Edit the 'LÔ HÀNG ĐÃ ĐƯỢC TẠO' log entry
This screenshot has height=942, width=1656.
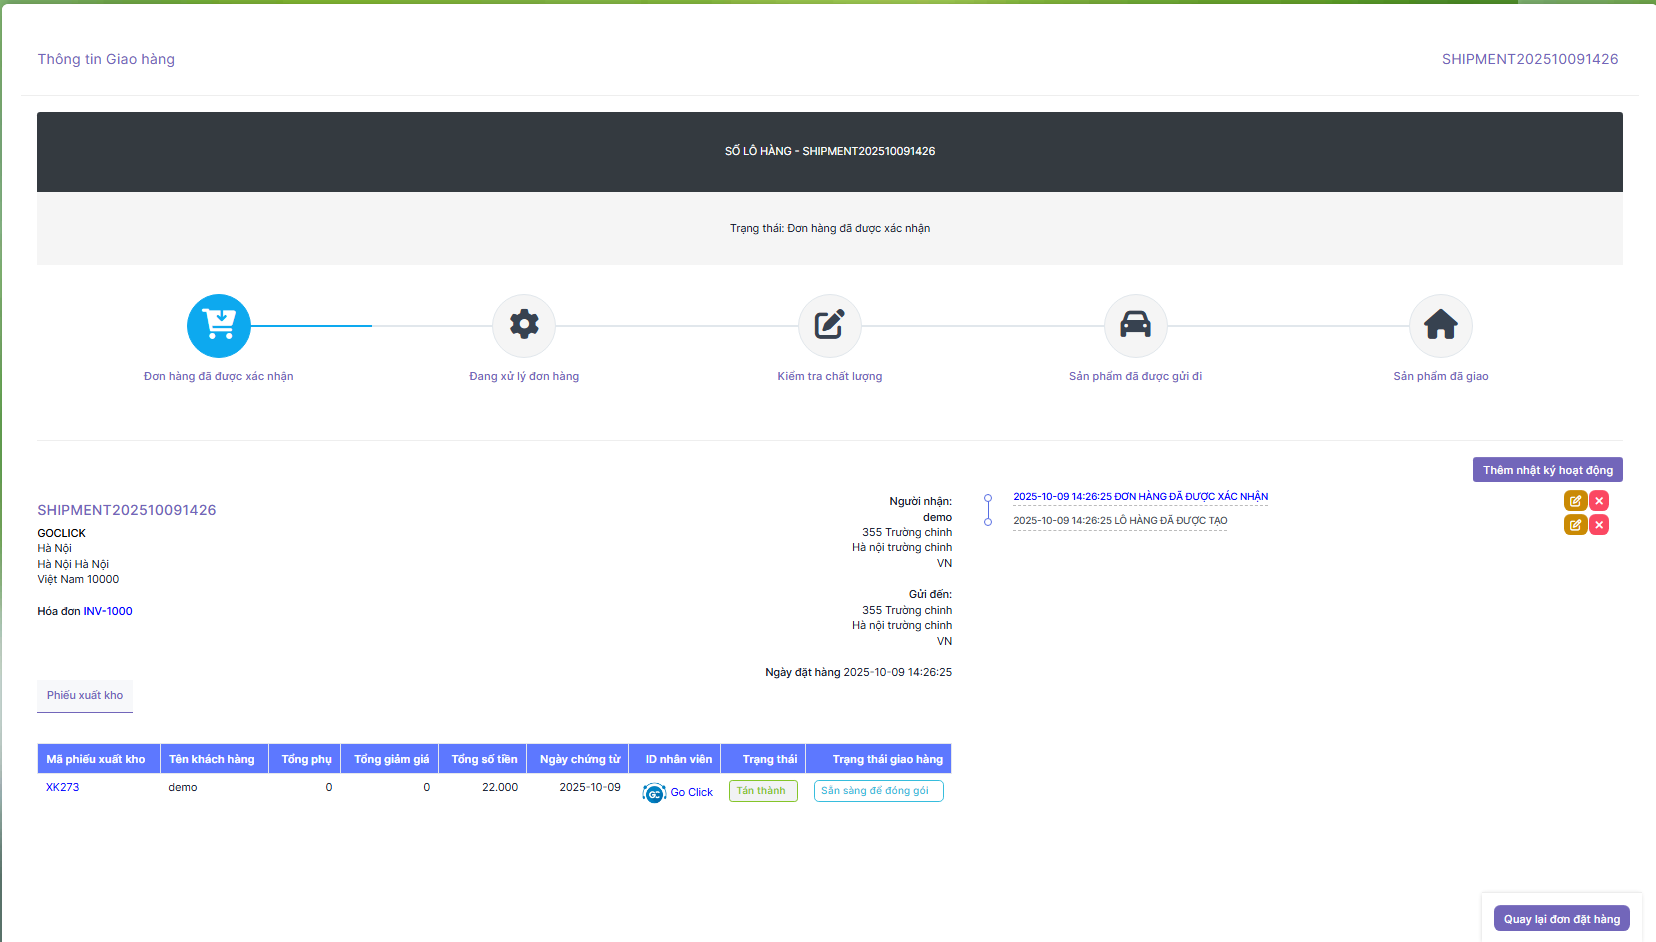point(1575,525)
